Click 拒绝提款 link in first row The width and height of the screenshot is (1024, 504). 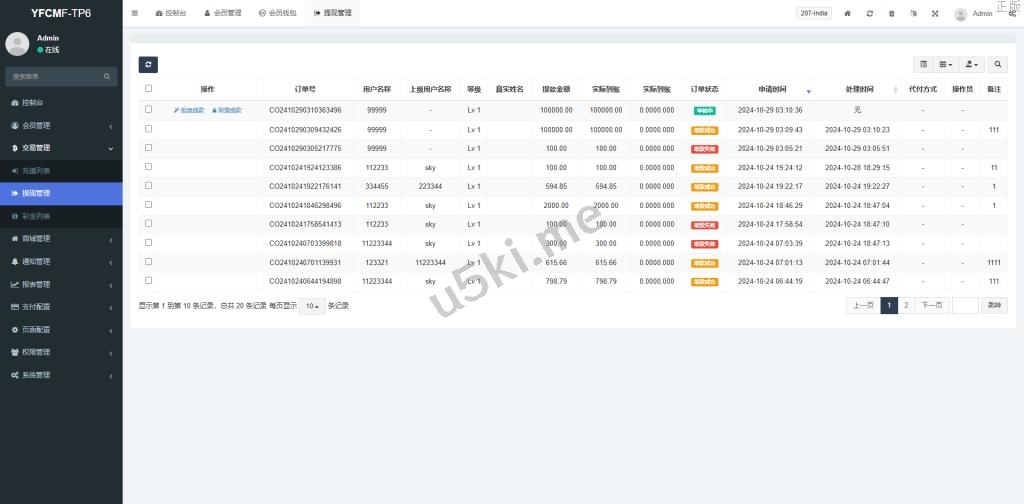[x=189, y=110]
